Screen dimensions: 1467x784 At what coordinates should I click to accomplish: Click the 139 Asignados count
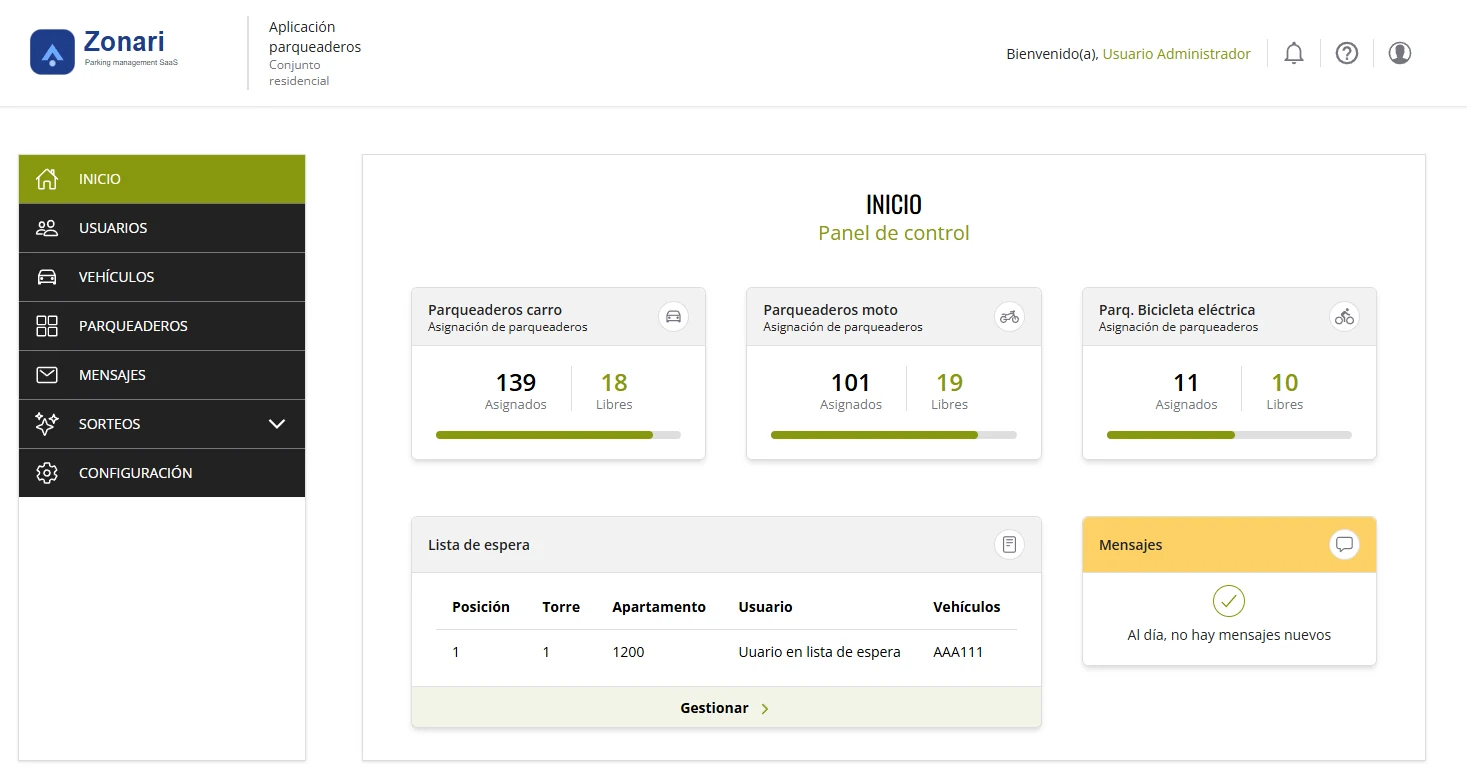click(x=516, y=390)
